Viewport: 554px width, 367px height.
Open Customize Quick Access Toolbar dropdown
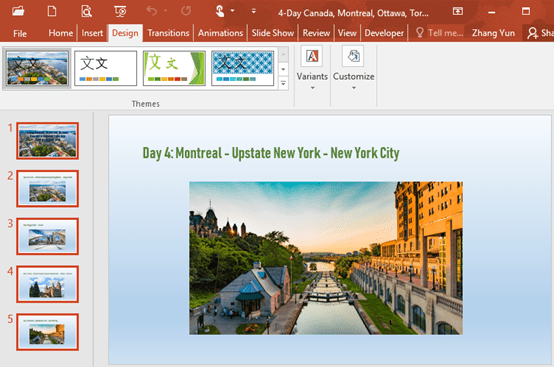click(x=254, y=11)
